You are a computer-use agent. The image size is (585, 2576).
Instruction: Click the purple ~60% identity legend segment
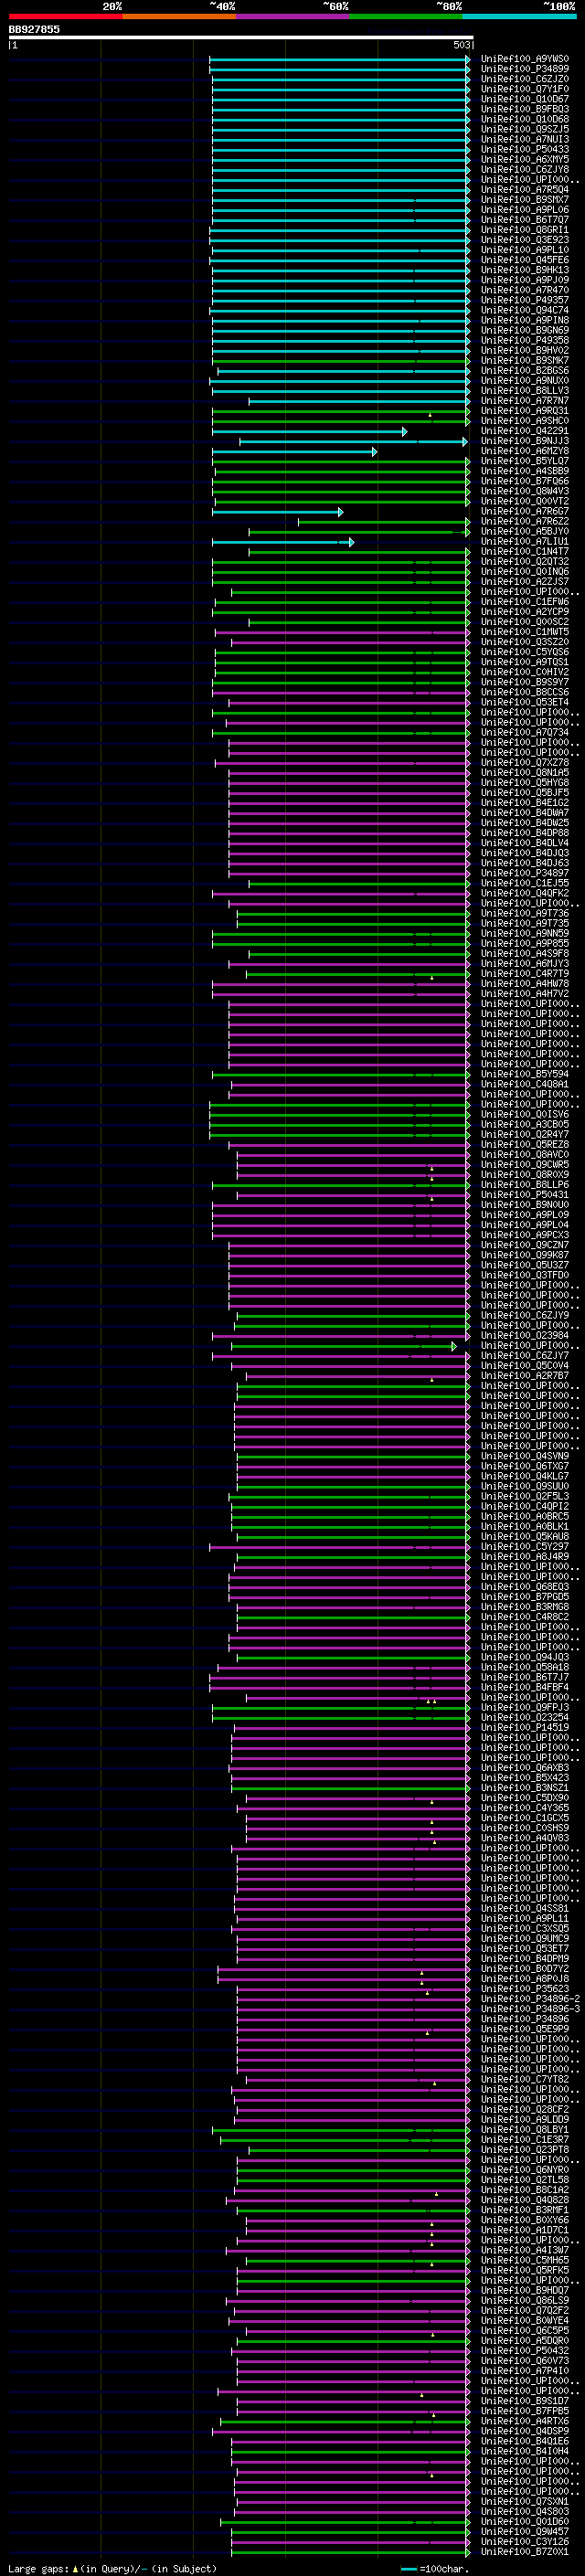click(292, 16)
